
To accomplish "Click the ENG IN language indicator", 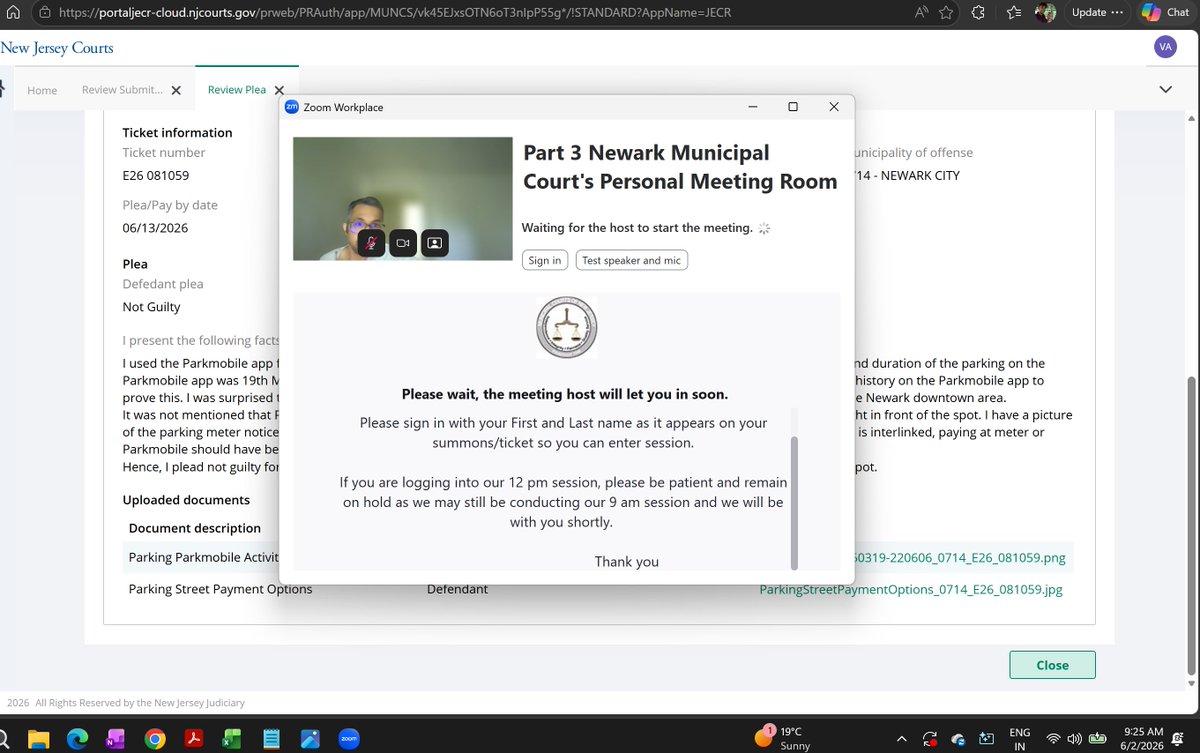I will 1019,739.
